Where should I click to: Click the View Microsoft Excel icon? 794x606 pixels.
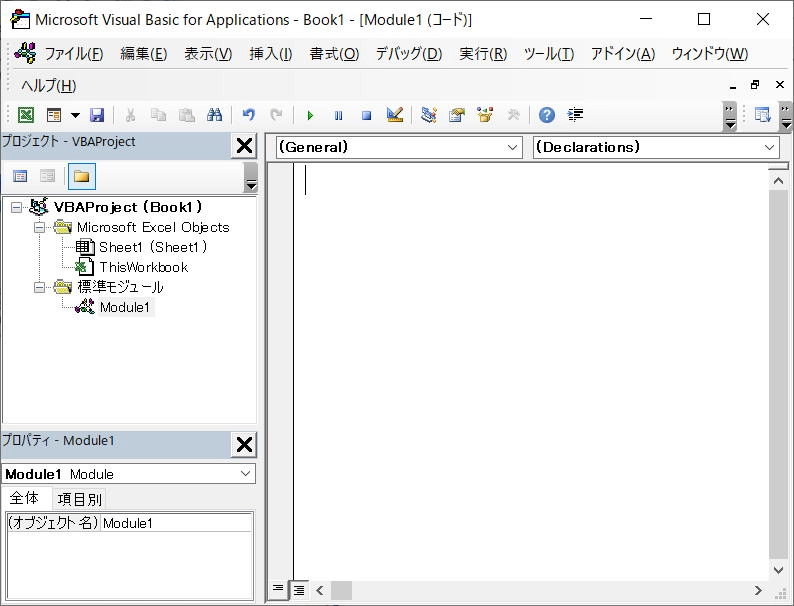click(26, 115)
